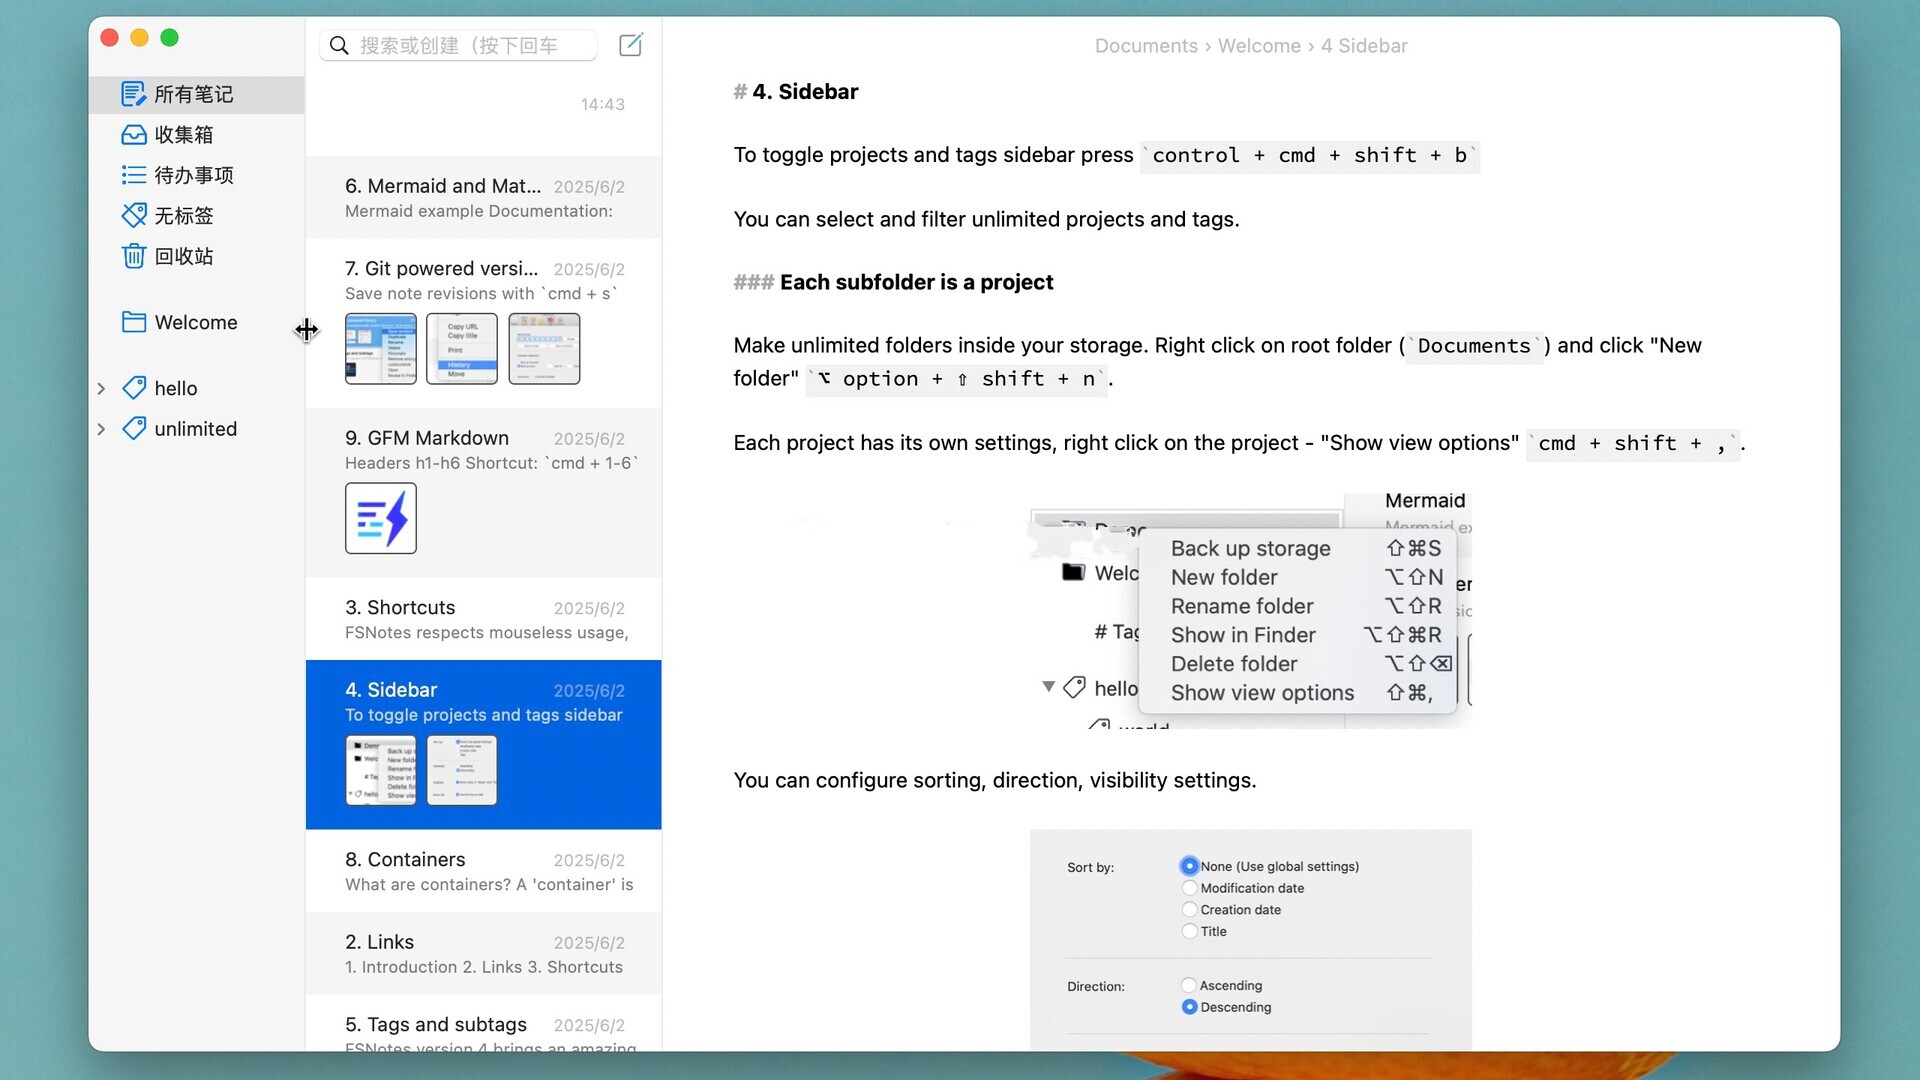The height and width of the screenshot is (1080, 1920).
Task: Click 4 Sidebar in the breadcrumb
Action: point(1364,46)
